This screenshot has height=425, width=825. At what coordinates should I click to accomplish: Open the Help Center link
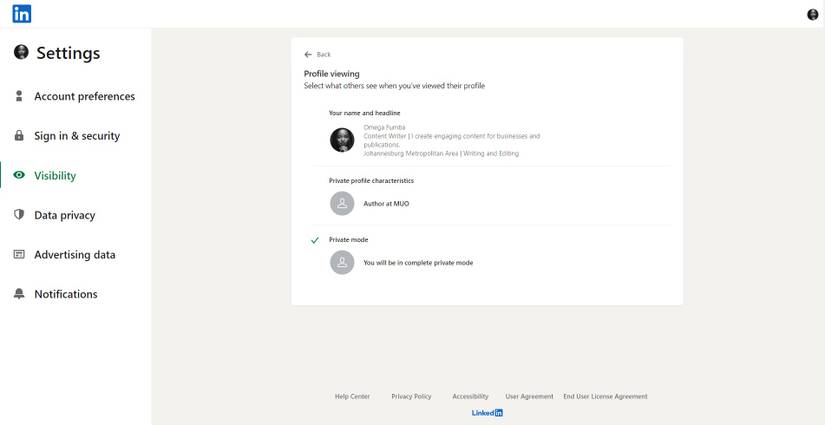coord(352,396)
